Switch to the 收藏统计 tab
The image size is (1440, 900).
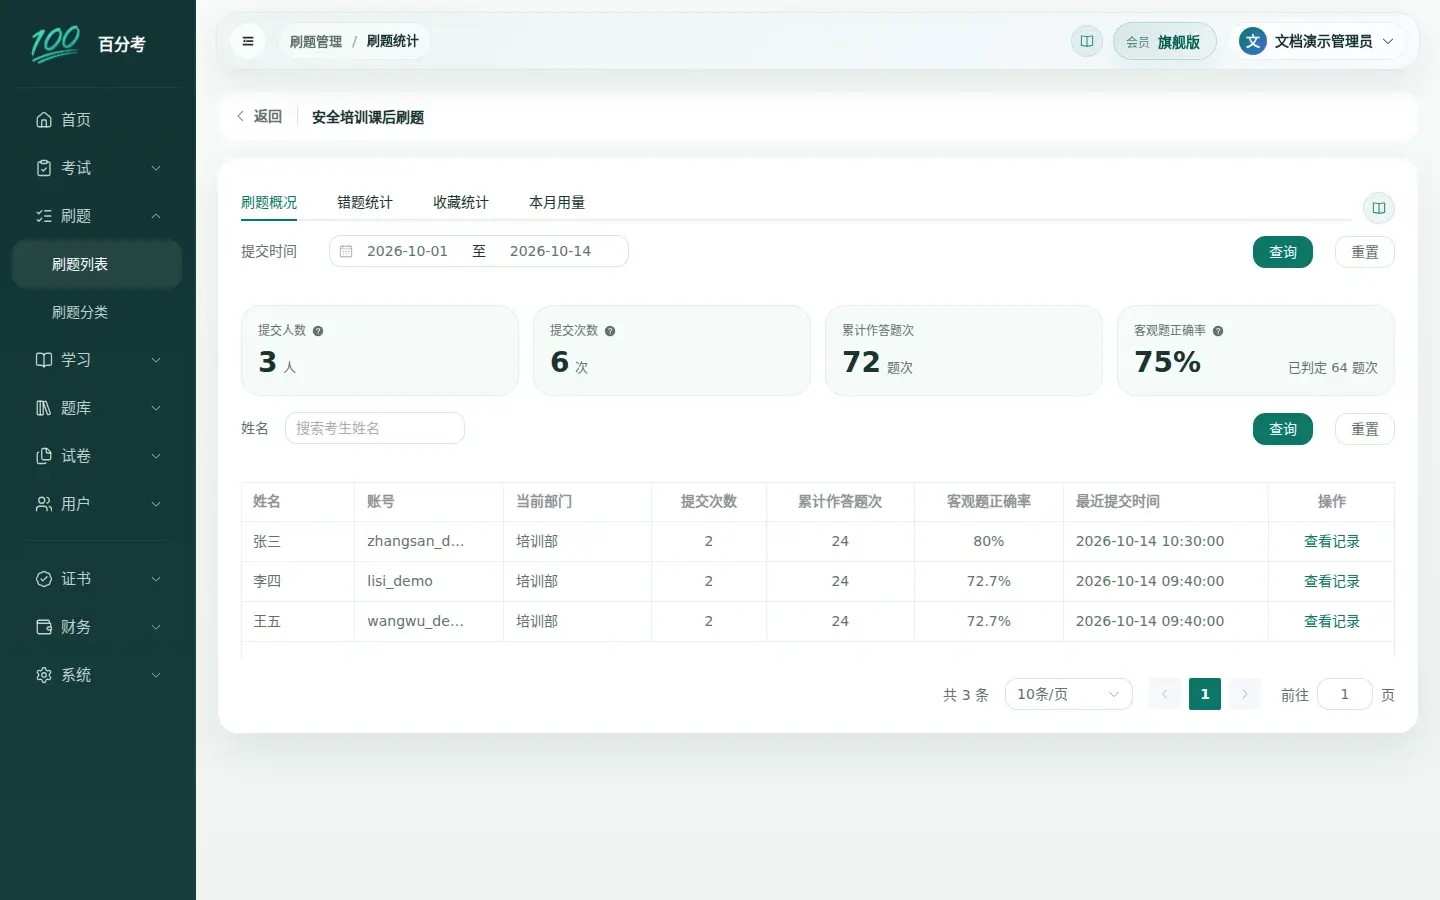tap(461, 203)
